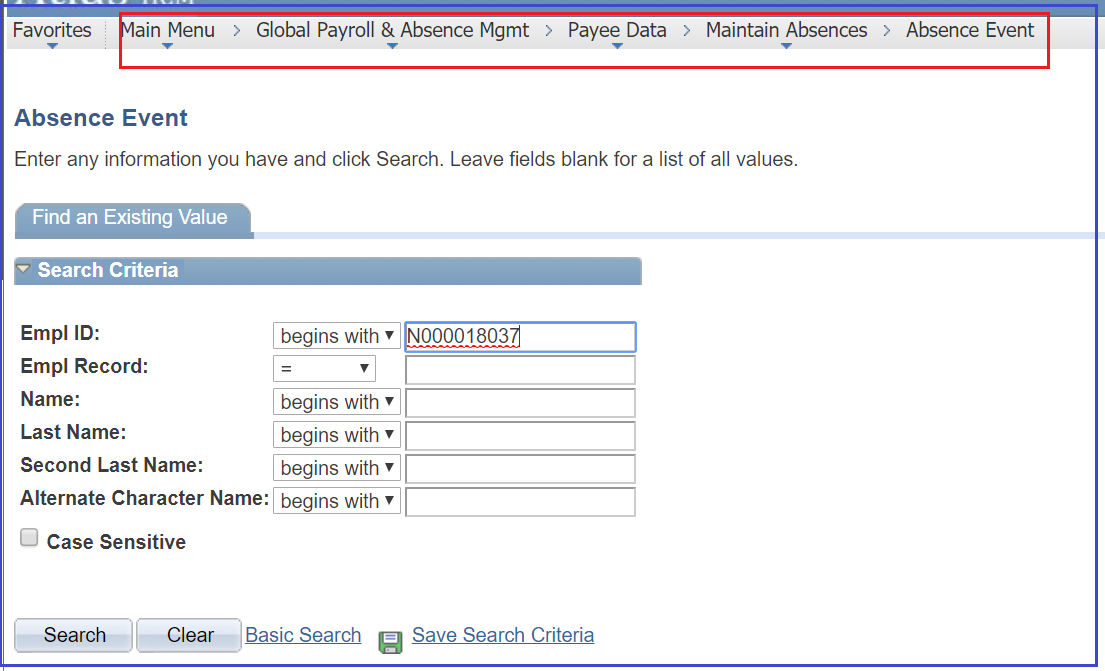This screenshot has height=671, width=1105.
Task: Click the Last Name input field
Action: coord(521,436)
